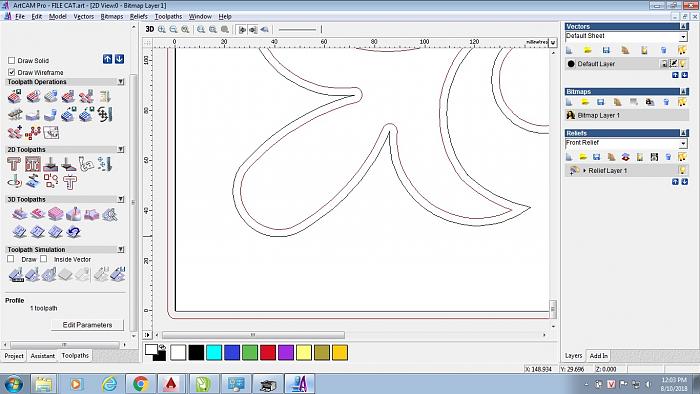Move toolpath up with blue up arrow
The width and height of the screenshot is (700, 394).
[108, 59]
